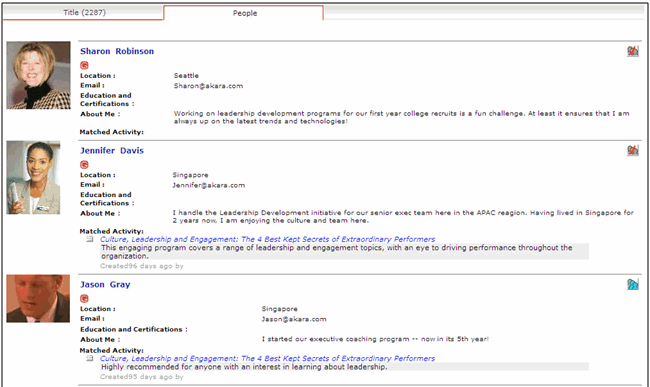Click the red status icon under Sharon Robinson
The image size is (650, 387).
[84, 65]
